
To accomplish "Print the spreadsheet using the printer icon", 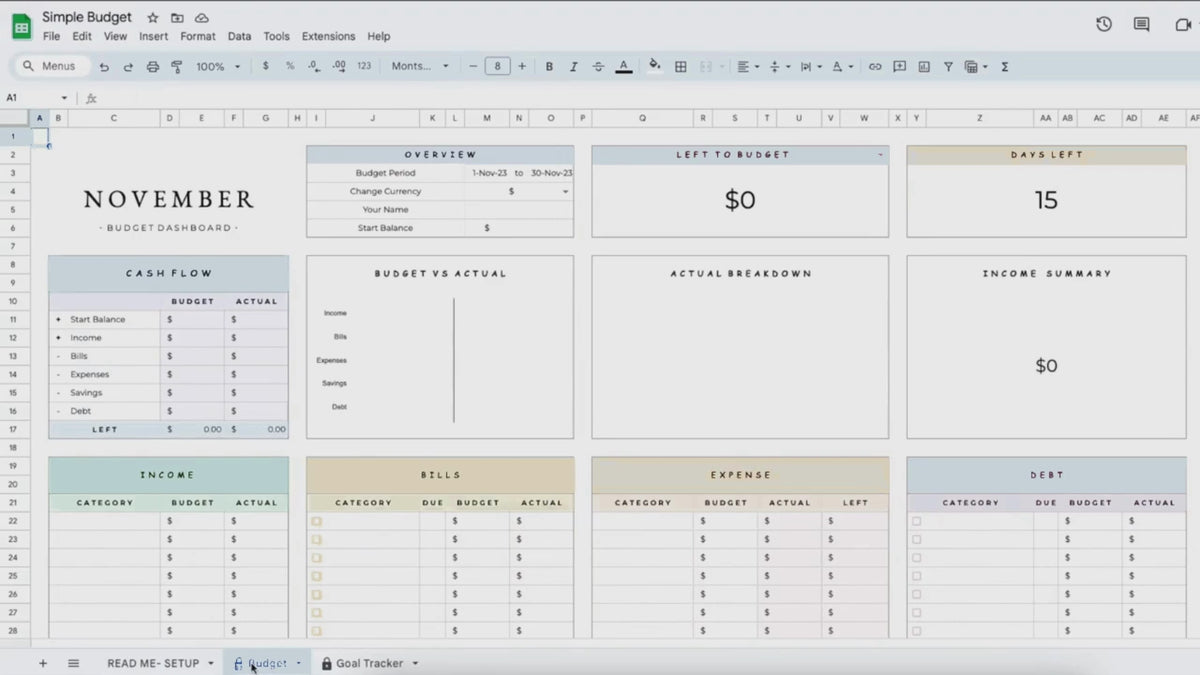I will [x=153, y=67].
